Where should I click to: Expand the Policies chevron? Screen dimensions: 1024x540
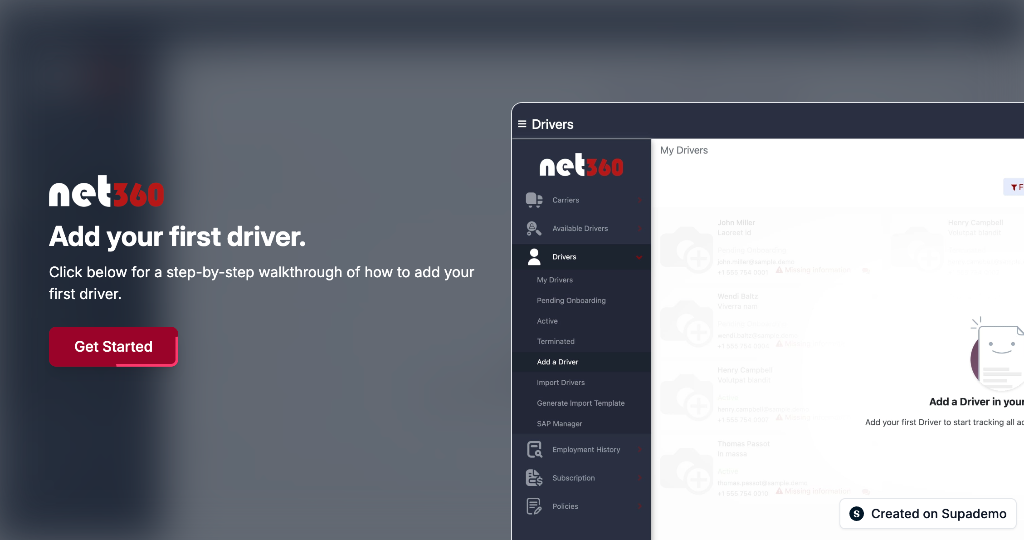(639, 507)
